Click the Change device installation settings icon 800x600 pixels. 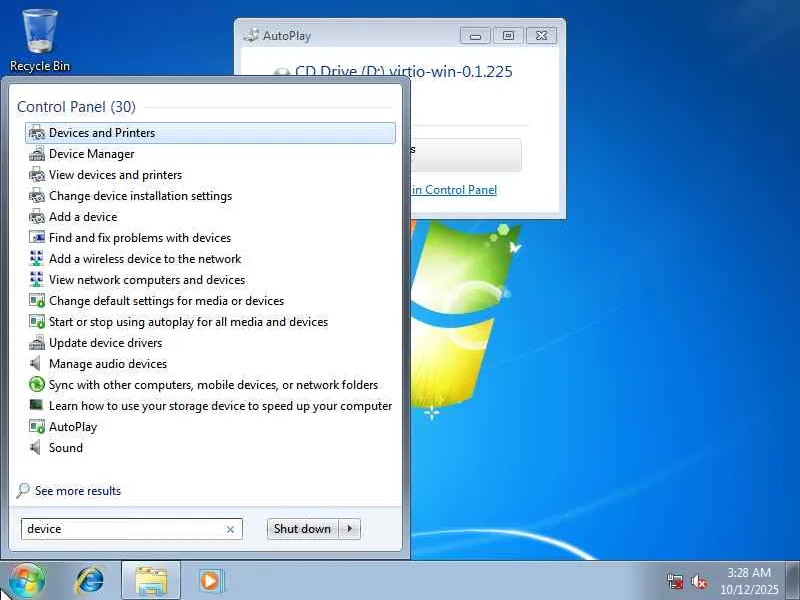[37, 196]
